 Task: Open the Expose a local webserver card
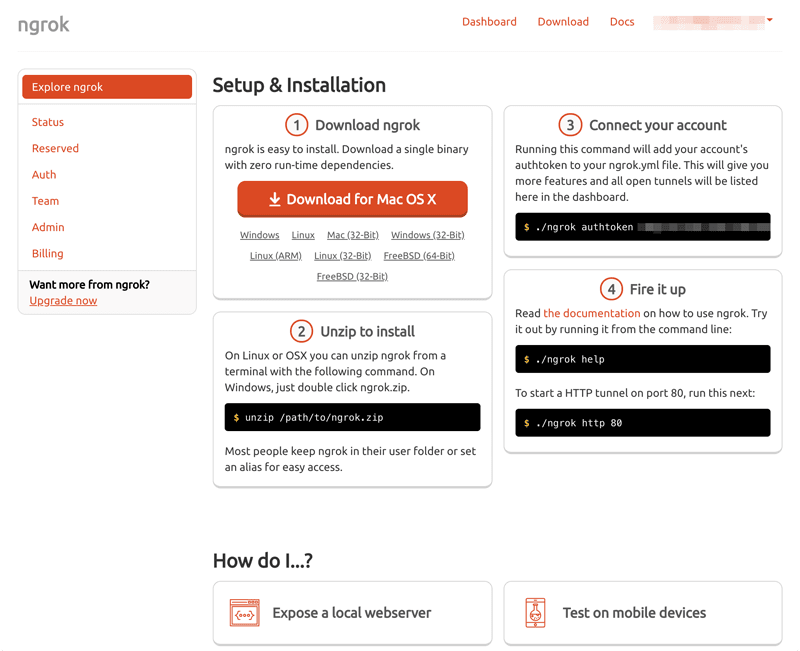[x=353, y=613]
